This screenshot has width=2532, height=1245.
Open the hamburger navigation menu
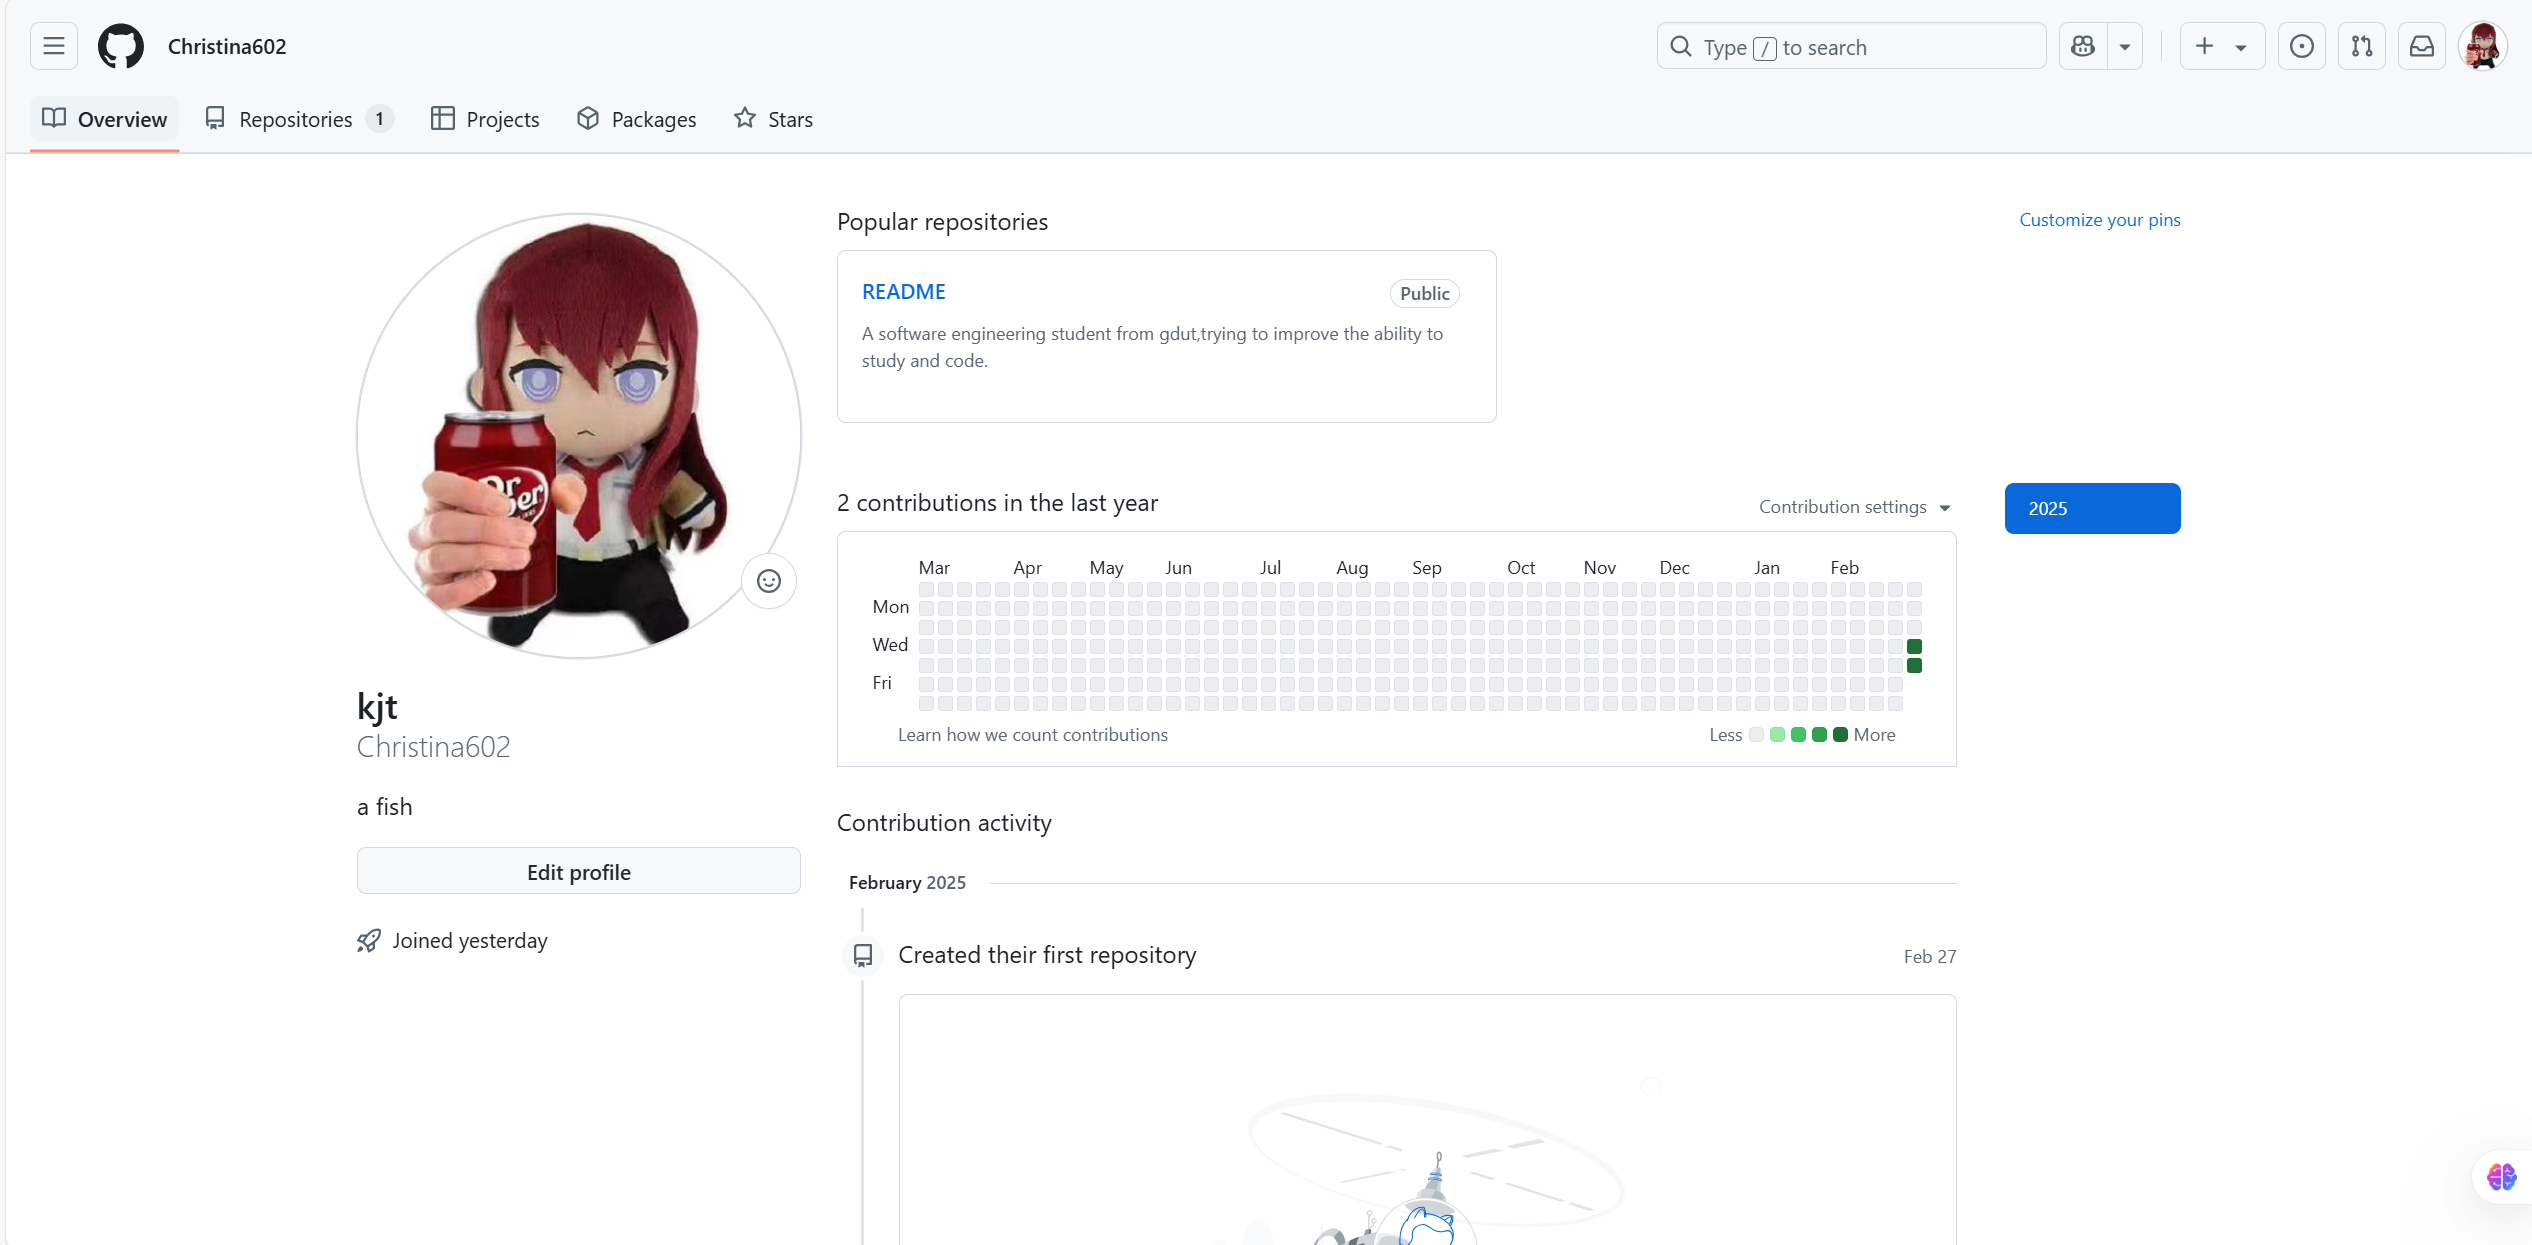point(54,46)
